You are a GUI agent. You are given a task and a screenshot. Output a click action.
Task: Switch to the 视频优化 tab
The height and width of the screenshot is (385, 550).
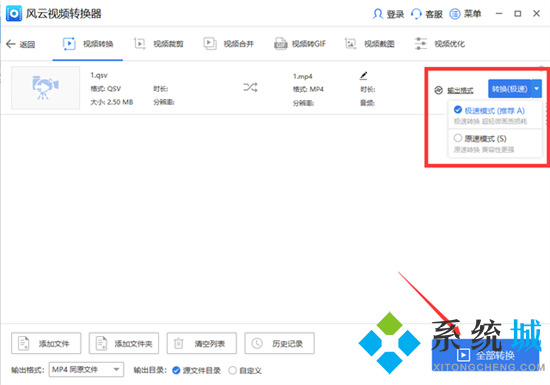(440, 44)
